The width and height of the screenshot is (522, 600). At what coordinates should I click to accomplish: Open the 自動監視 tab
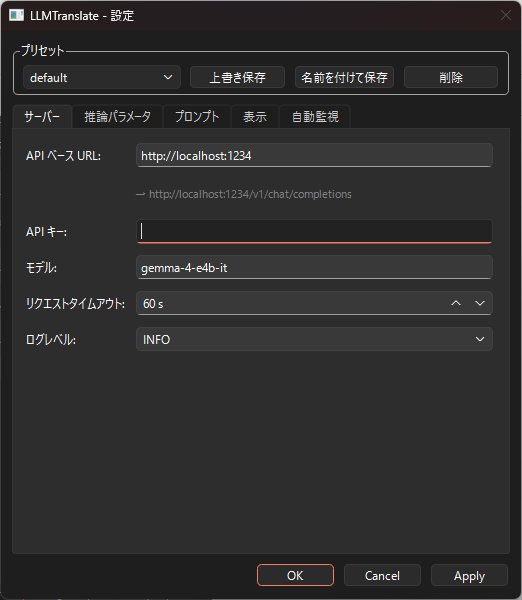[315, 116]
